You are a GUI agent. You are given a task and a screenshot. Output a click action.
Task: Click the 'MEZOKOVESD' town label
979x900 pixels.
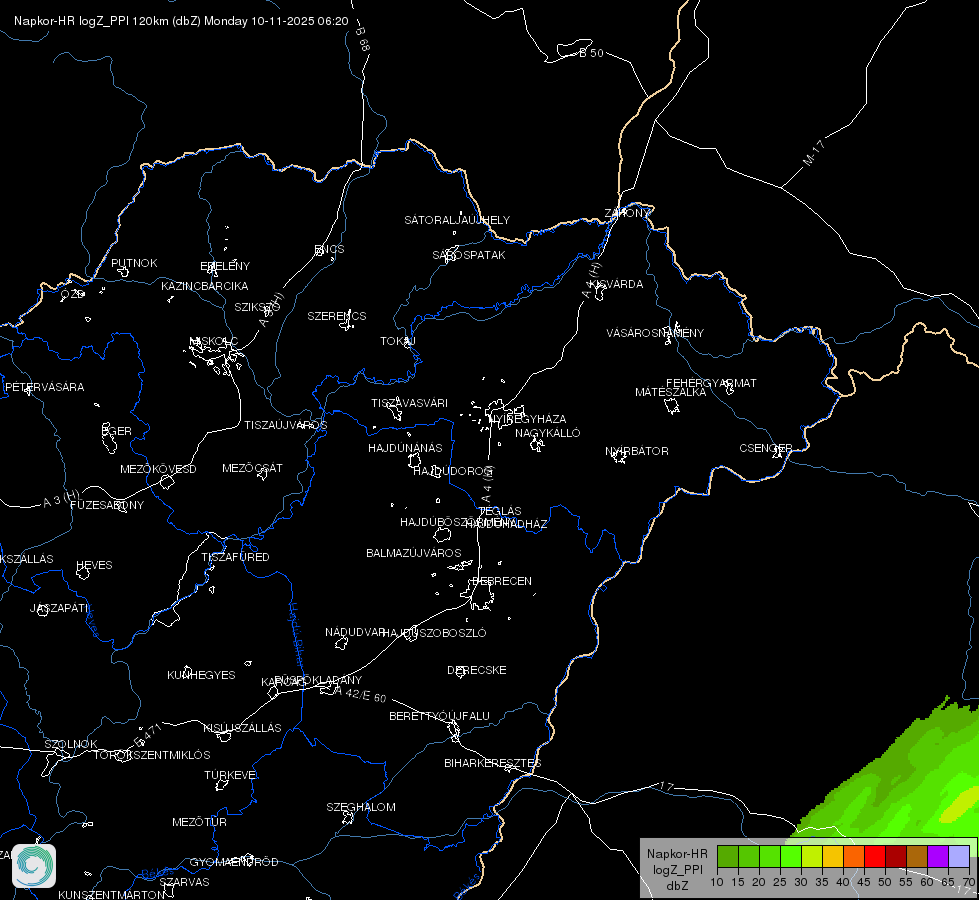pos(158,469)
